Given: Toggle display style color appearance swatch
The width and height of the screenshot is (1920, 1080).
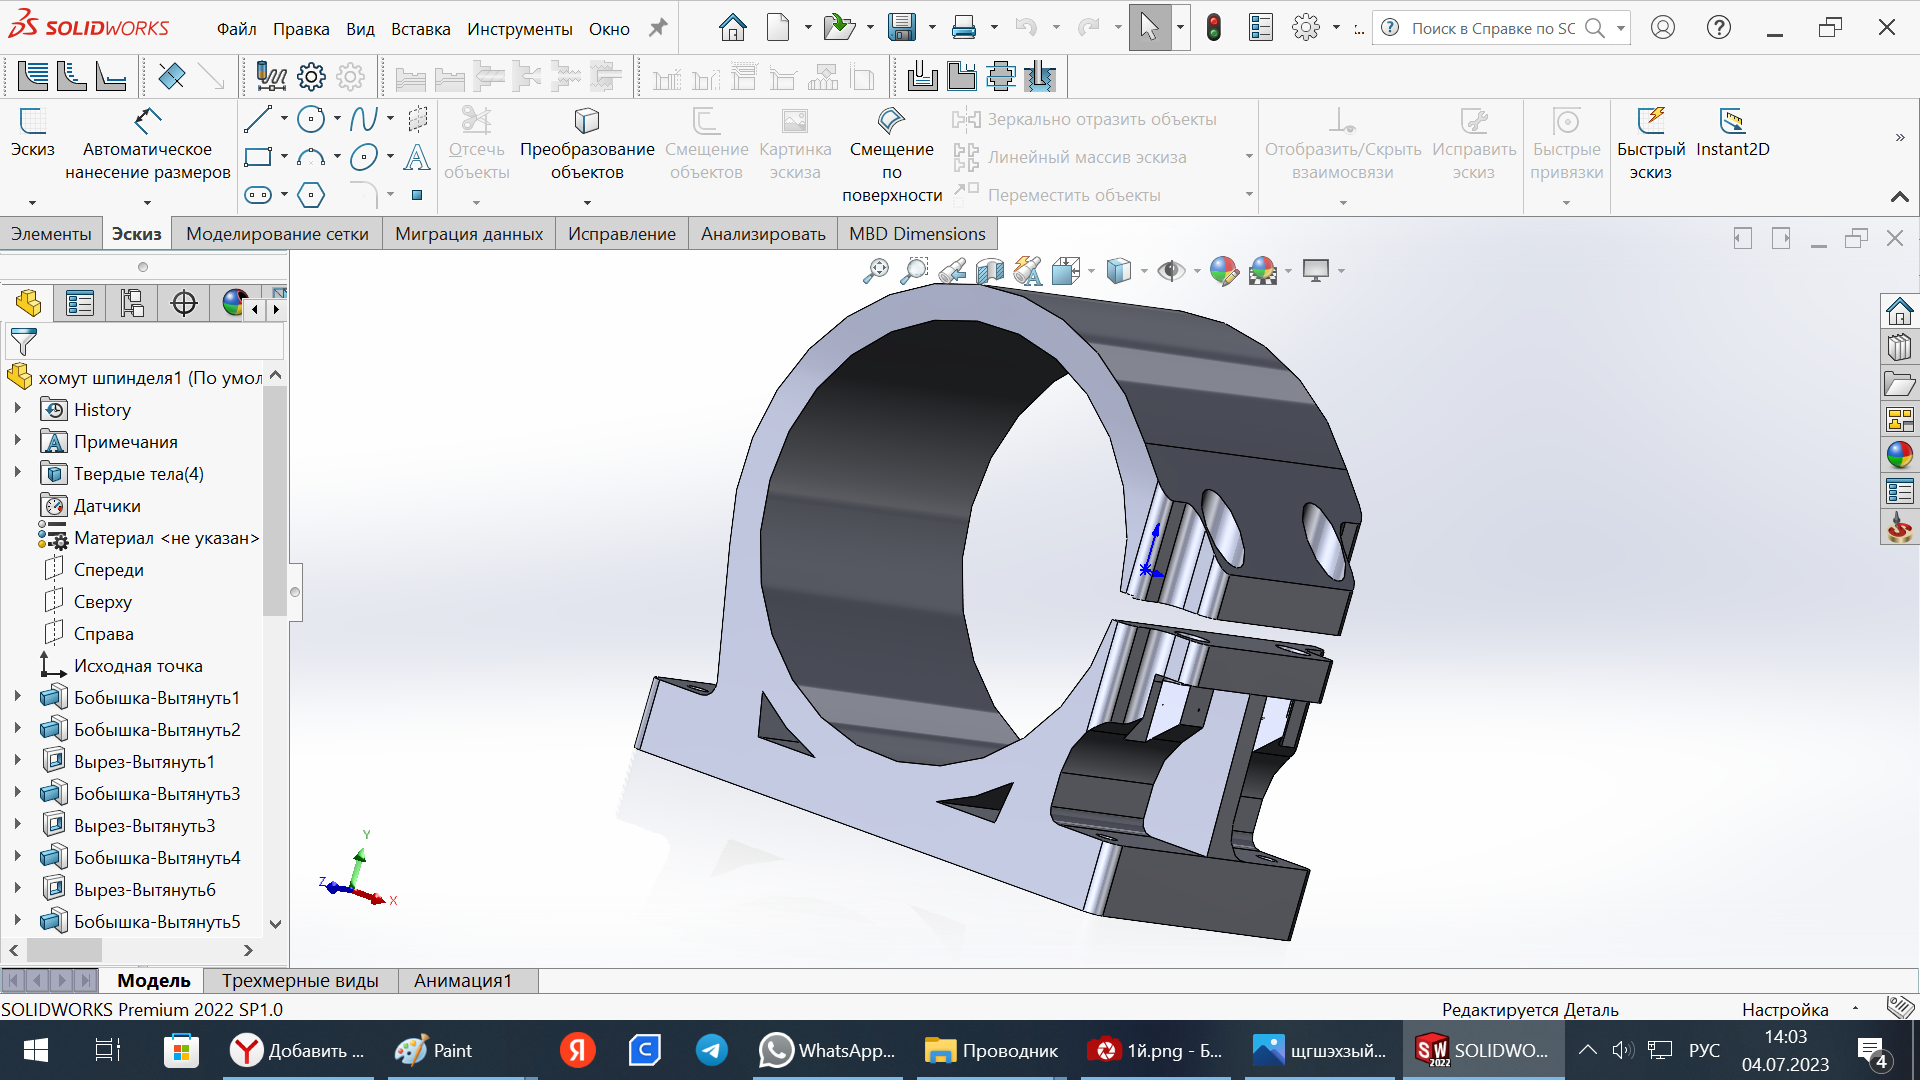Looking at the screenshot, I should [1224, 272].
